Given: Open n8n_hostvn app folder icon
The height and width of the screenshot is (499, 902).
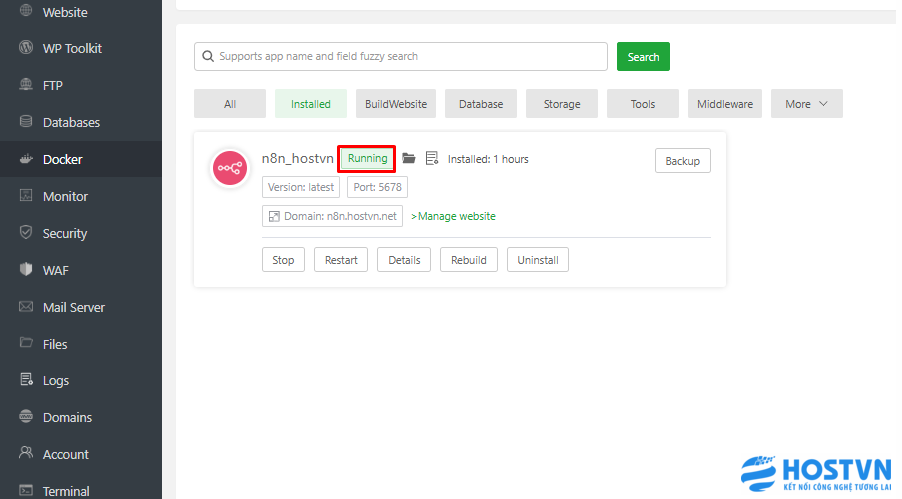Looking at the screenshot, I should tap(408, 158).
